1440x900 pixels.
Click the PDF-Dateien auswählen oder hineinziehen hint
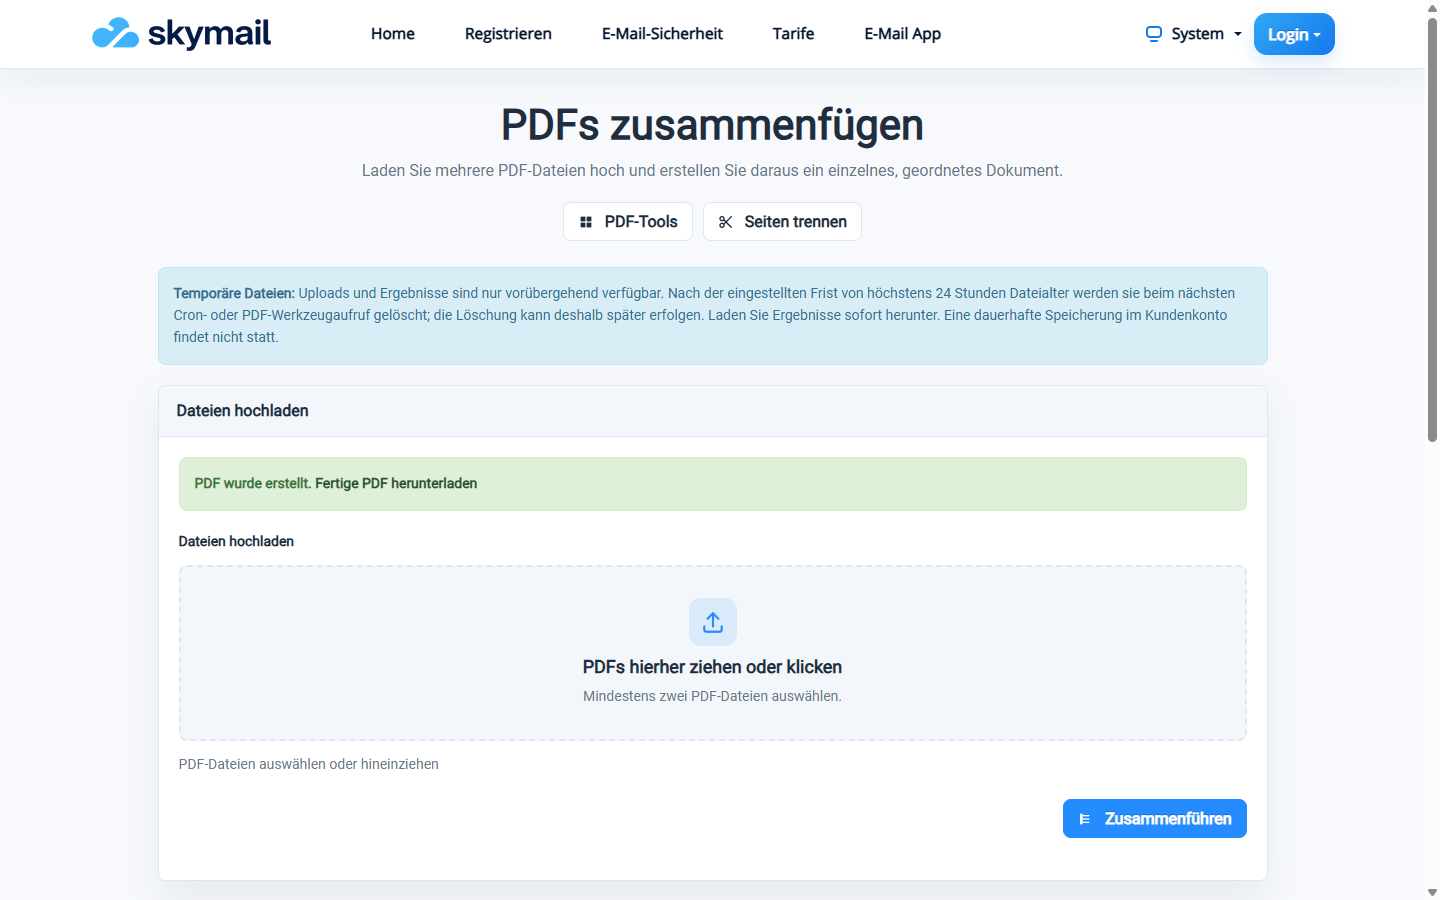tap(309, 764)
